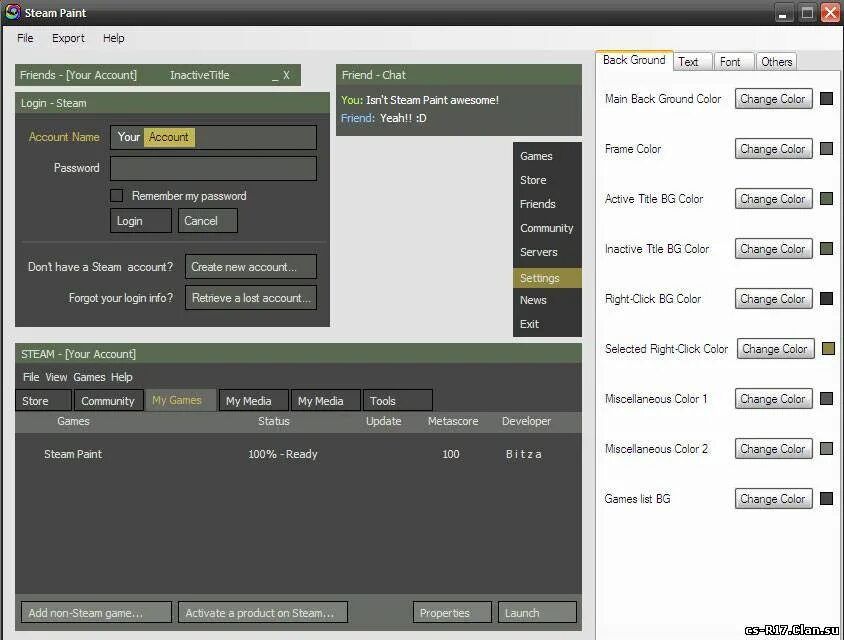Select Community in the right-click menu
844x640 pixels.
[x=546, y=228]
